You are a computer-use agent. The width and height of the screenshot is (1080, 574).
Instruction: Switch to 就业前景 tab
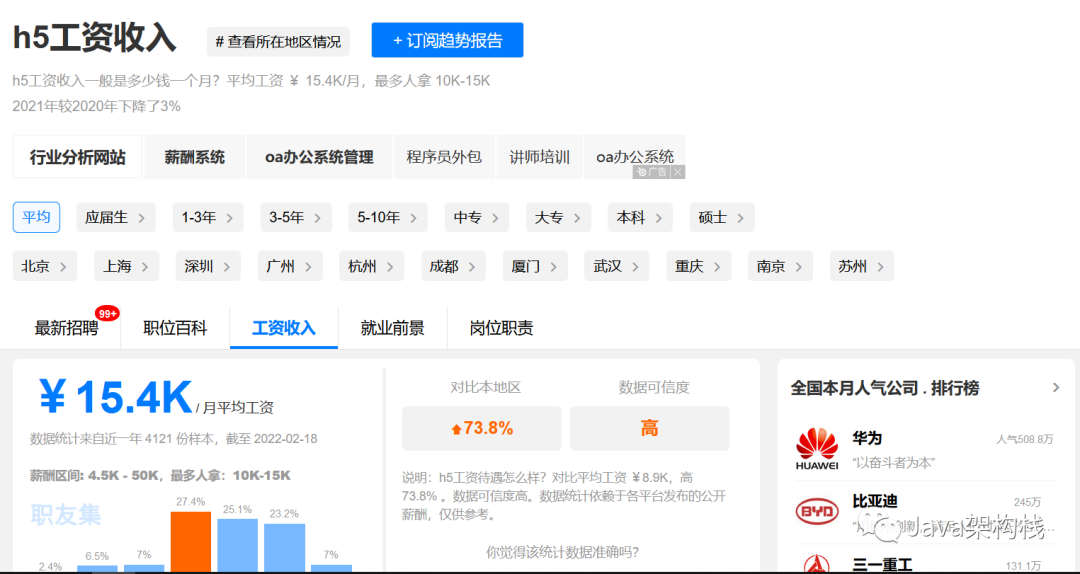coord(393,328)
